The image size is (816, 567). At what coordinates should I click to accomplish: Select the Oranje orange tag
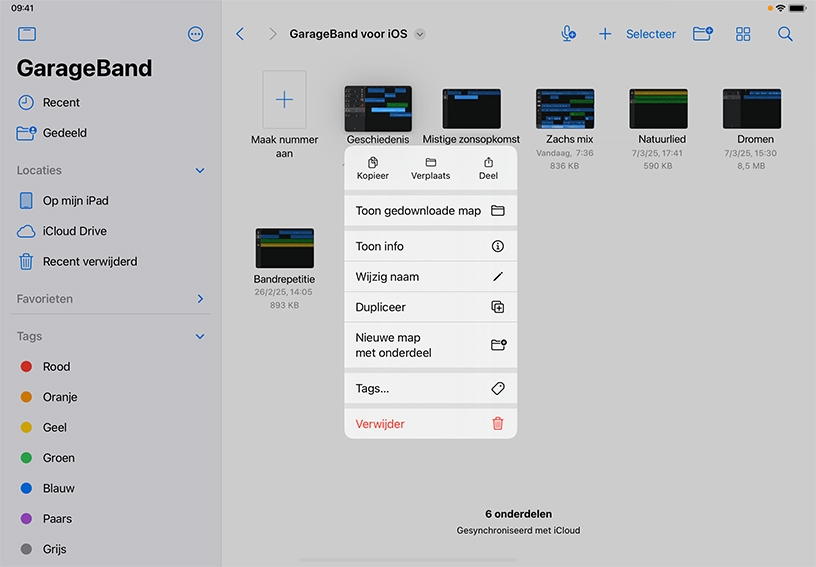(110, 397)
